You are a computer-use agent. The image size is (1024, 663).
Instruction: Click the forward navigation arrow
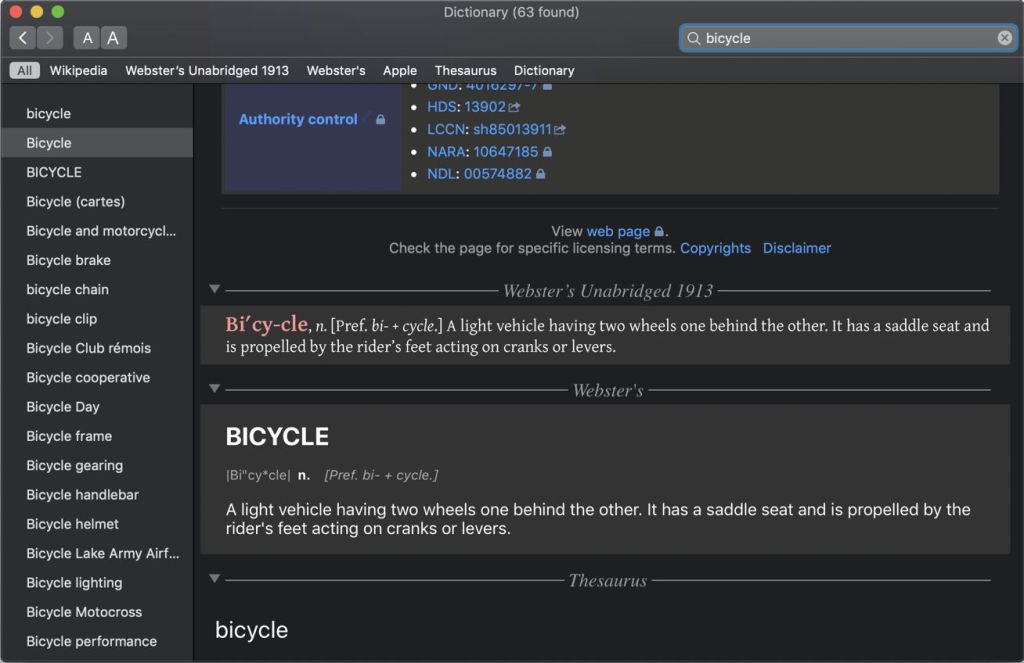pyautogui.click(x=49, y=38)
